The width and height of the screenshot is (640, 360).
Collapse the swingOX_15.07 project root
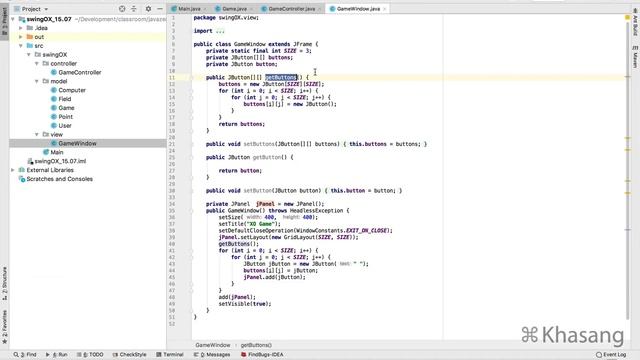pos(13,19)
